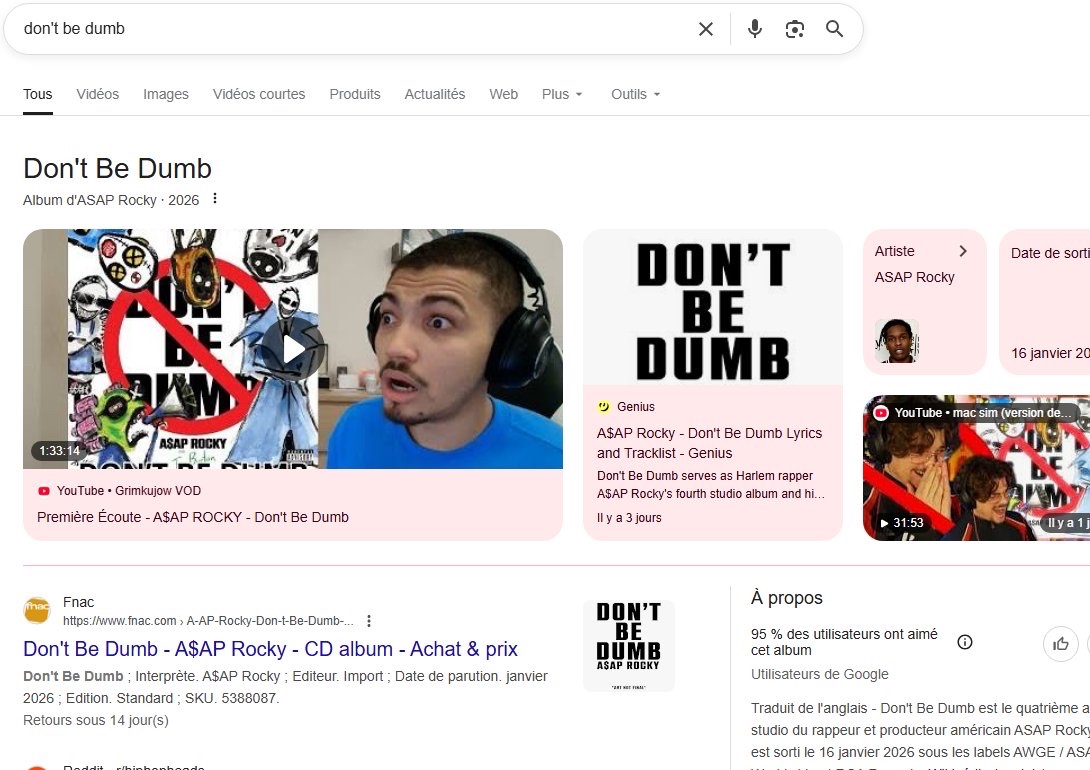Click the Fnac site favicon
Screen dimensions: 1090x770
click(37, 611)
